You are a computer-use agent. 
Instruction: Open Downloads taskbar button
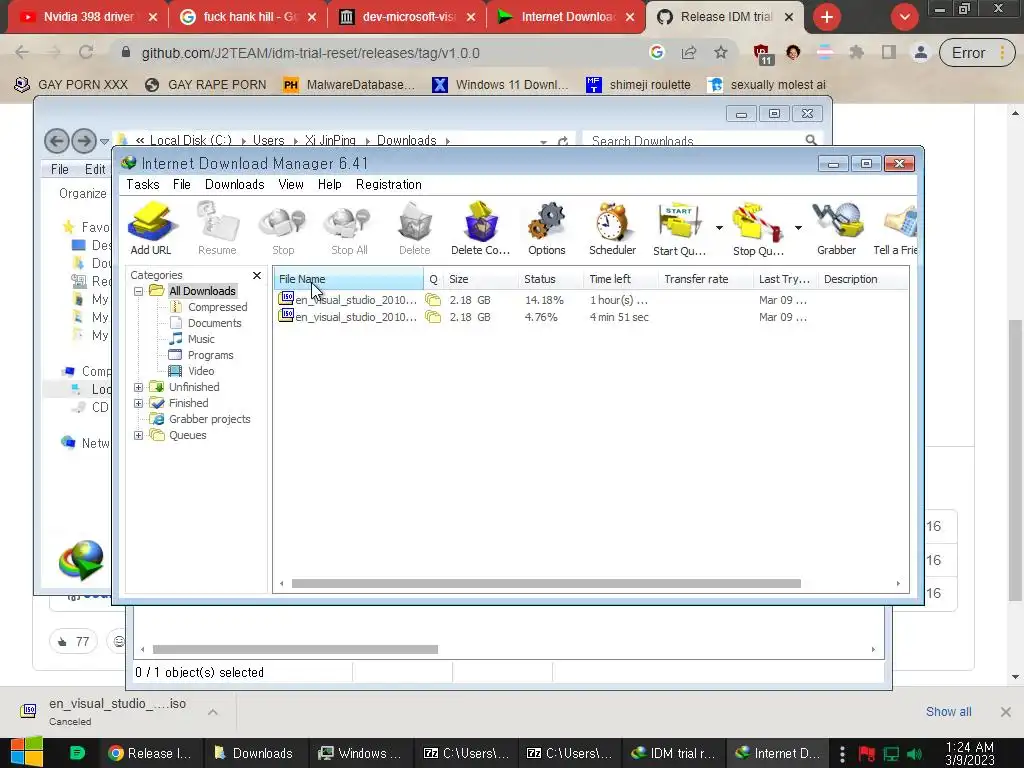point(254,753)
